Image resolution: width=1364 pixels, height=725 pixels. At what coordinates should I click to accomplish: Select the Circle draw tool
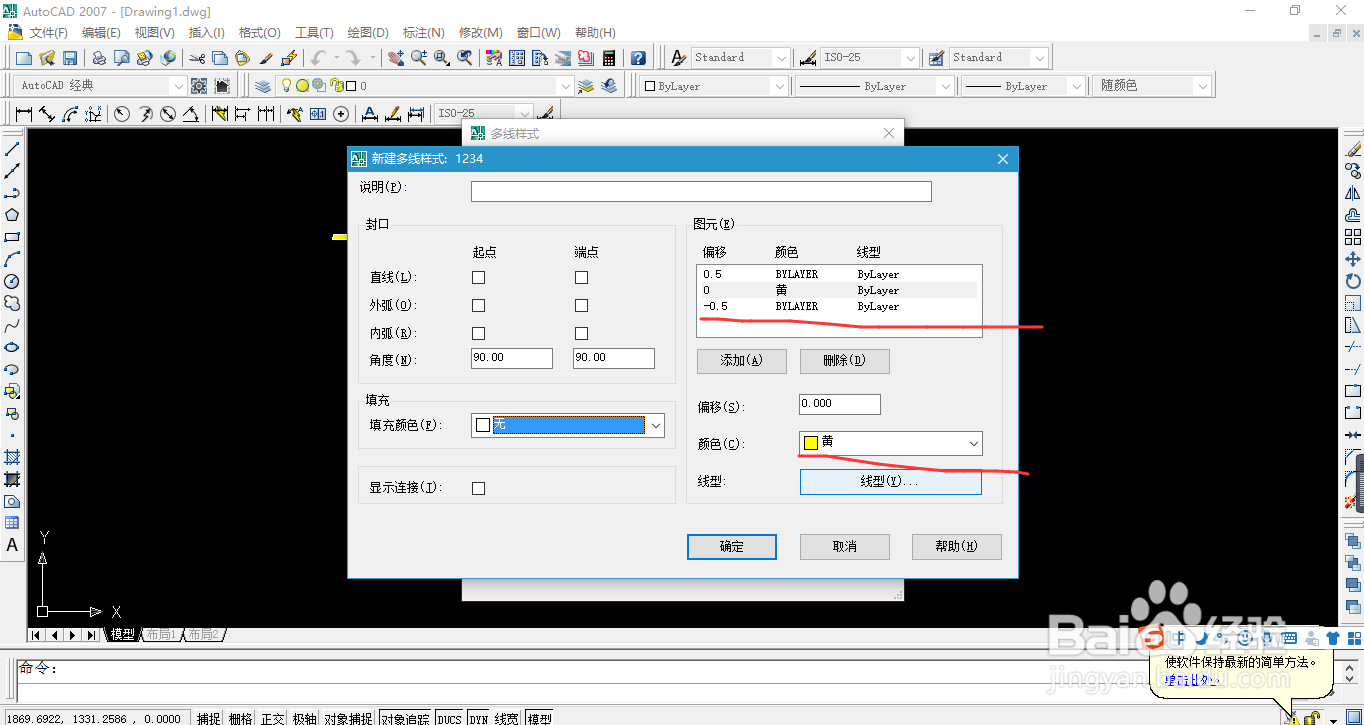pyautogui.click(x=12, y=281)
